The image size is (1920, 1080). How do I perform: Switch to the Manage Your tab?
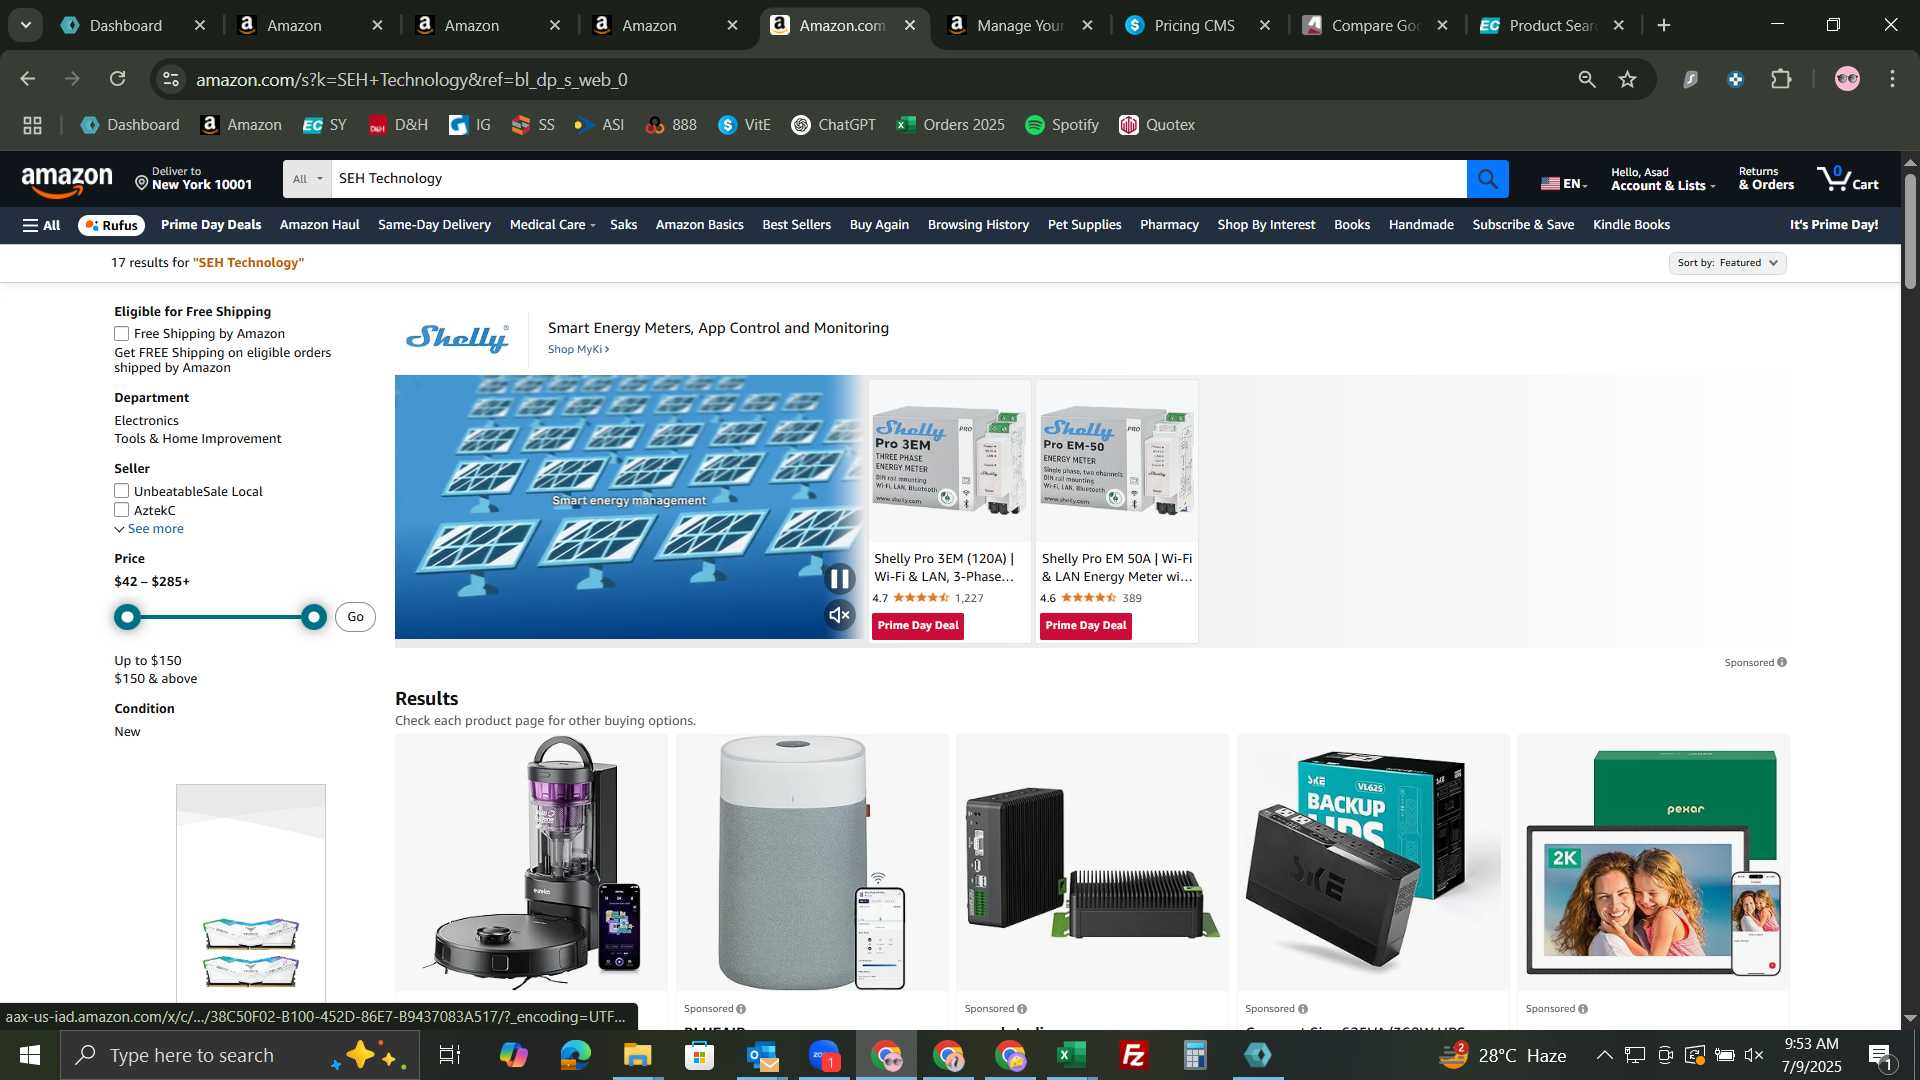pos(1018,25)
